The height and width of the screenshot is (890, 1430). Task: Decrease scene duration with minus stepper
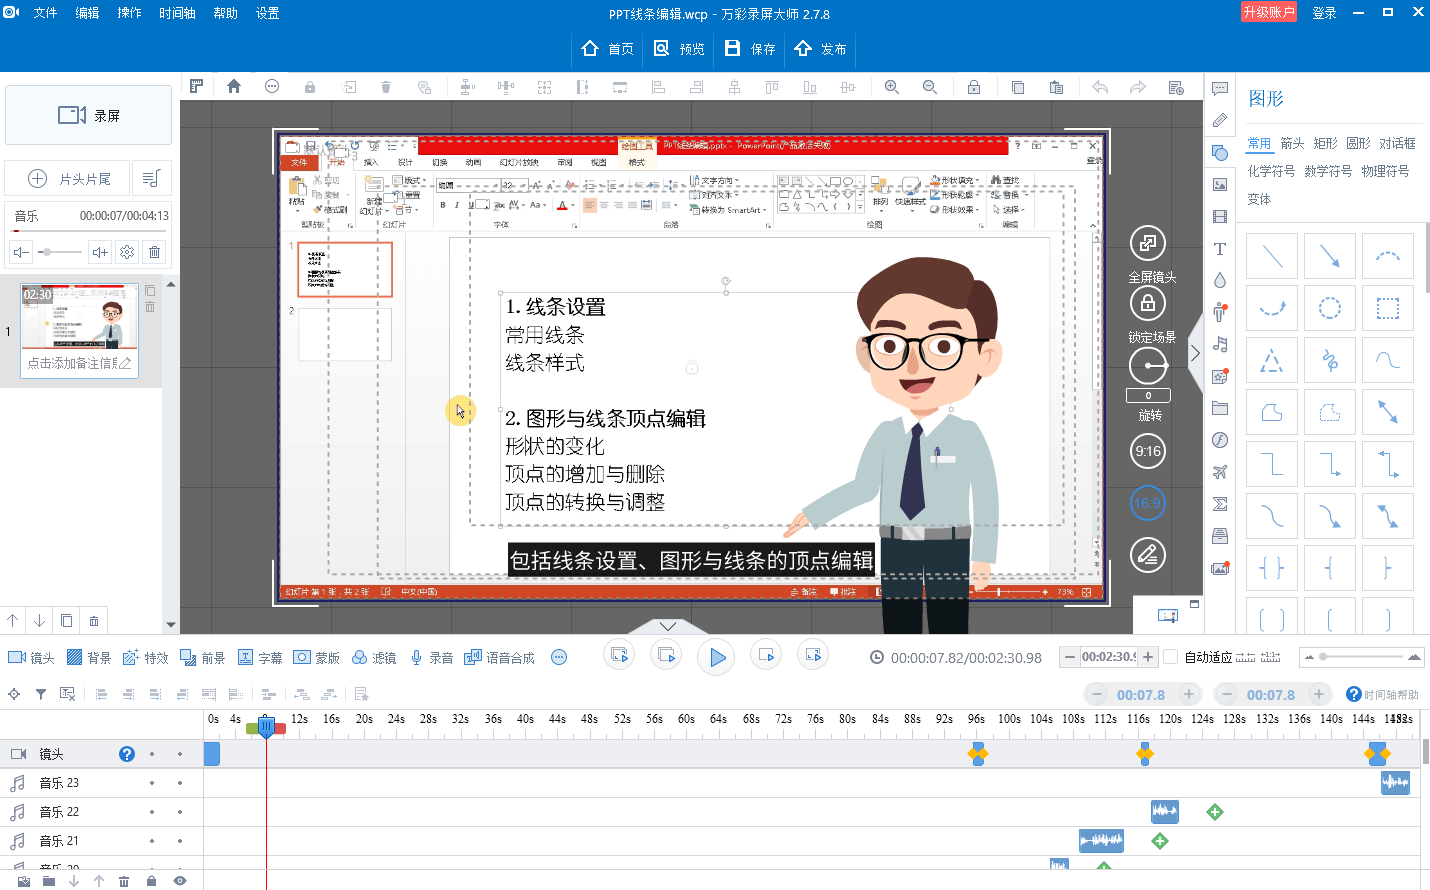coord(1070,657)
